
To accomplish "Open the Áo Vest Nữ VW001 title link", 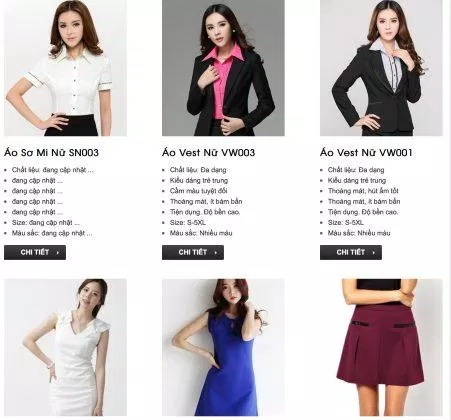I will tap(366, 153).
